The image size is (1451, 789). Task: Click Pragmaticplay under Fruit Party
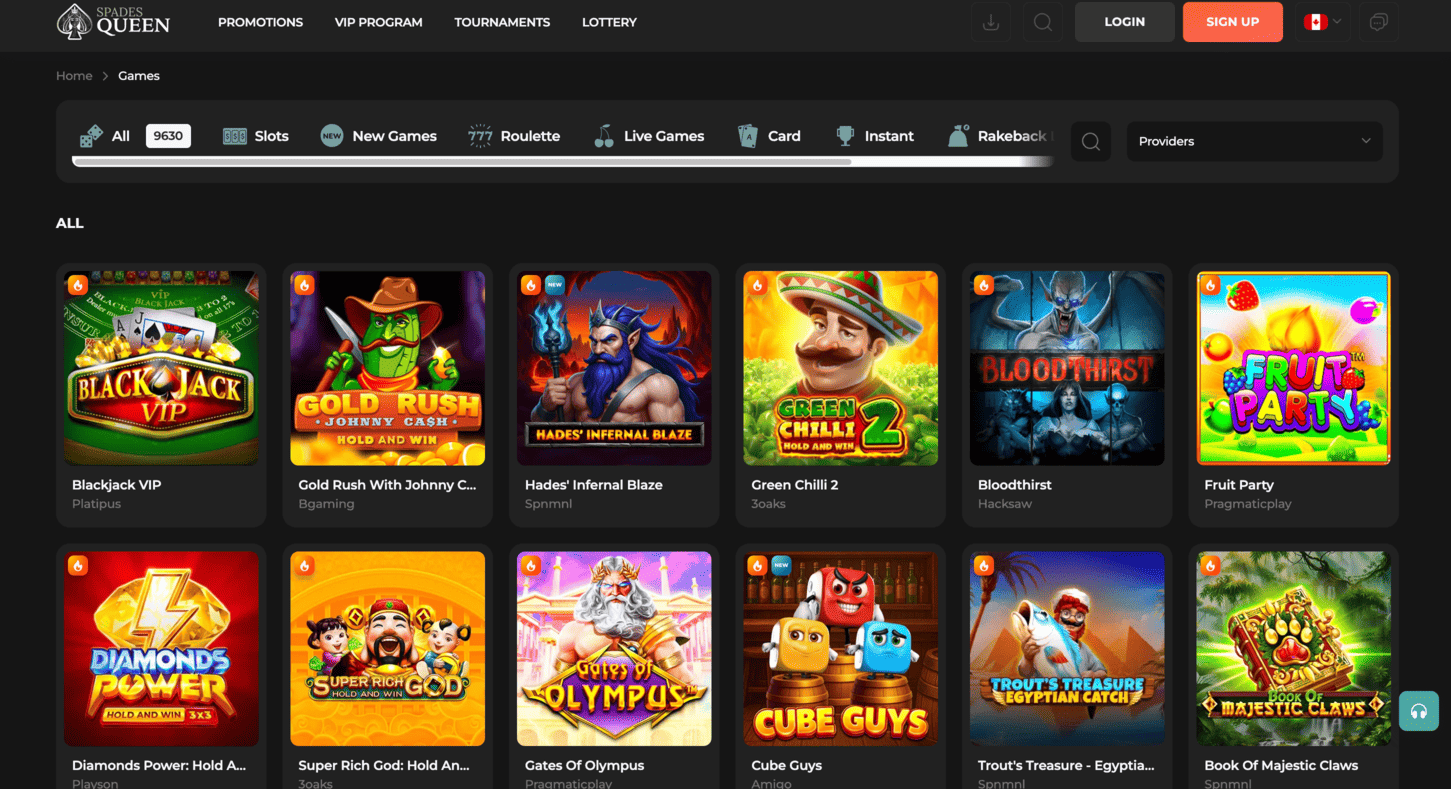1248,504
